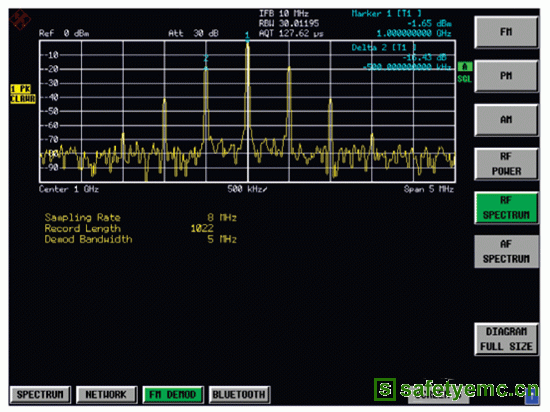Click the CLRWR trace mode label
550x412 pixels.
tap(23, 99)
